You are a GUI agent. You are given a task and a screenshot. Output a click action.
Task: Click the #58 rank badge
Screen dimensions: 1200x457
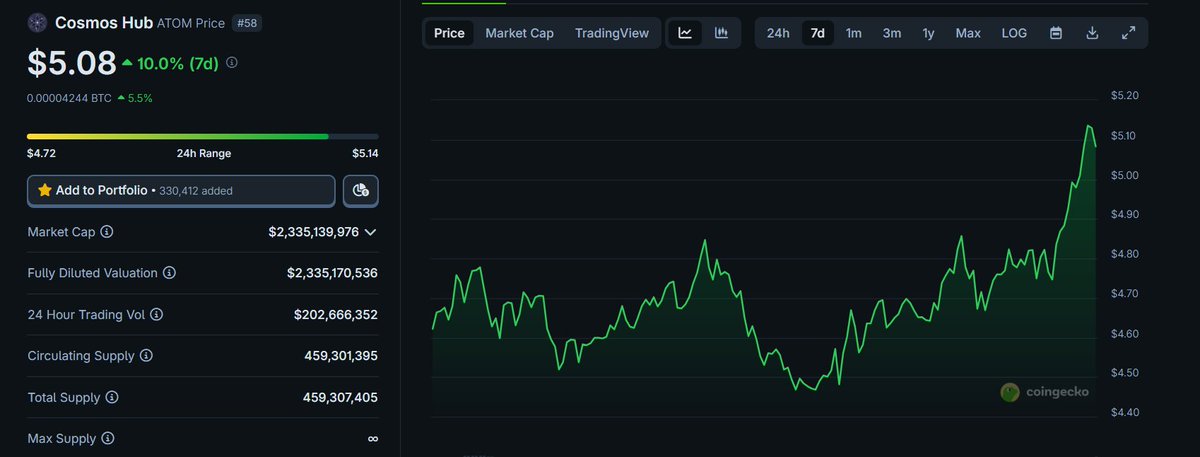[x=247, y=22]
